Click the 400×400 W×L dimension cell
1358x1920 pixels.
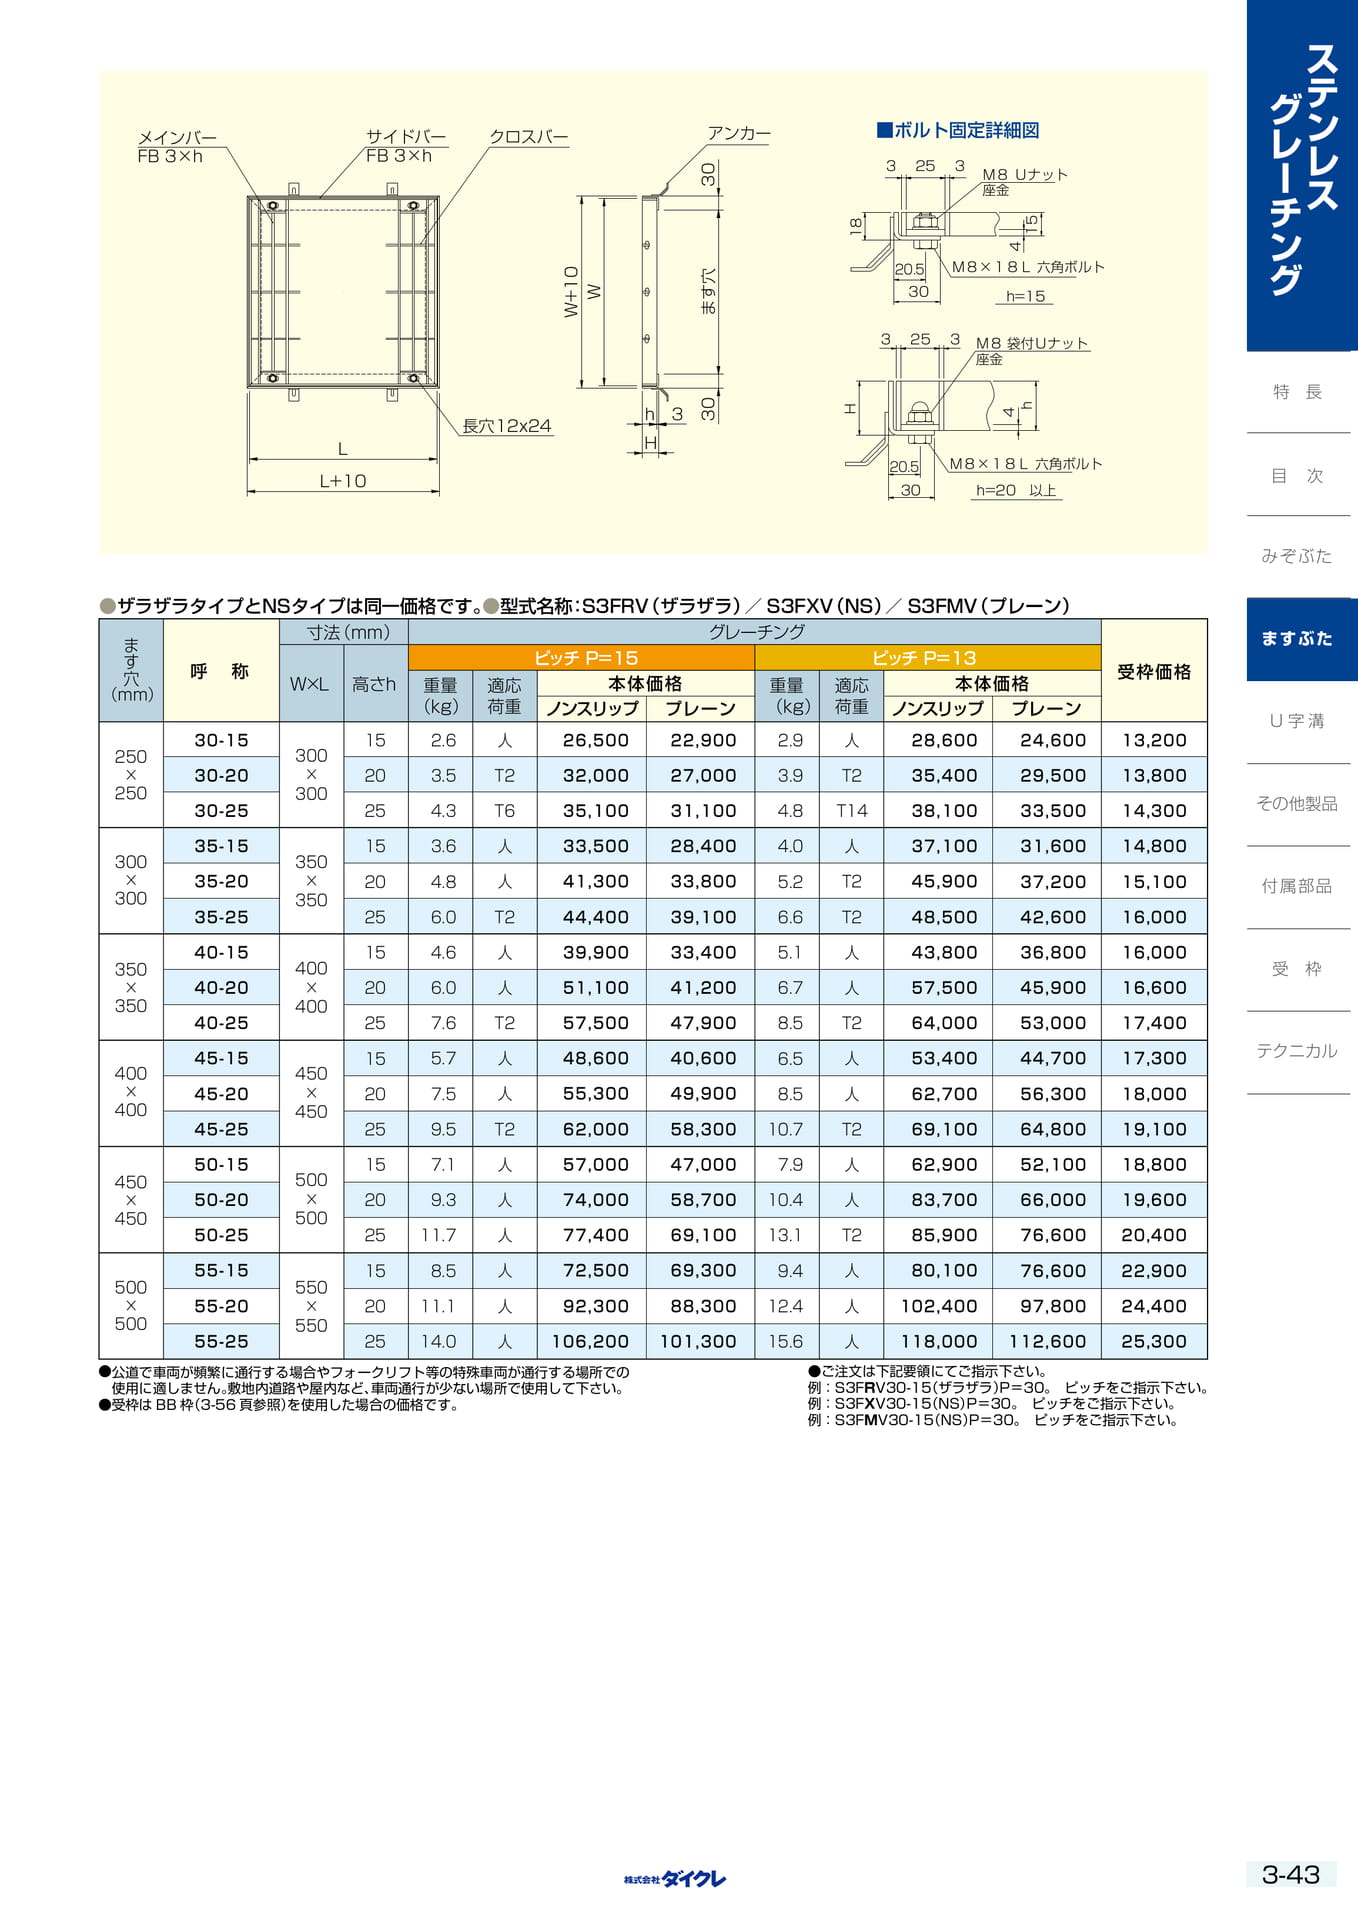(x=311, y=987)
